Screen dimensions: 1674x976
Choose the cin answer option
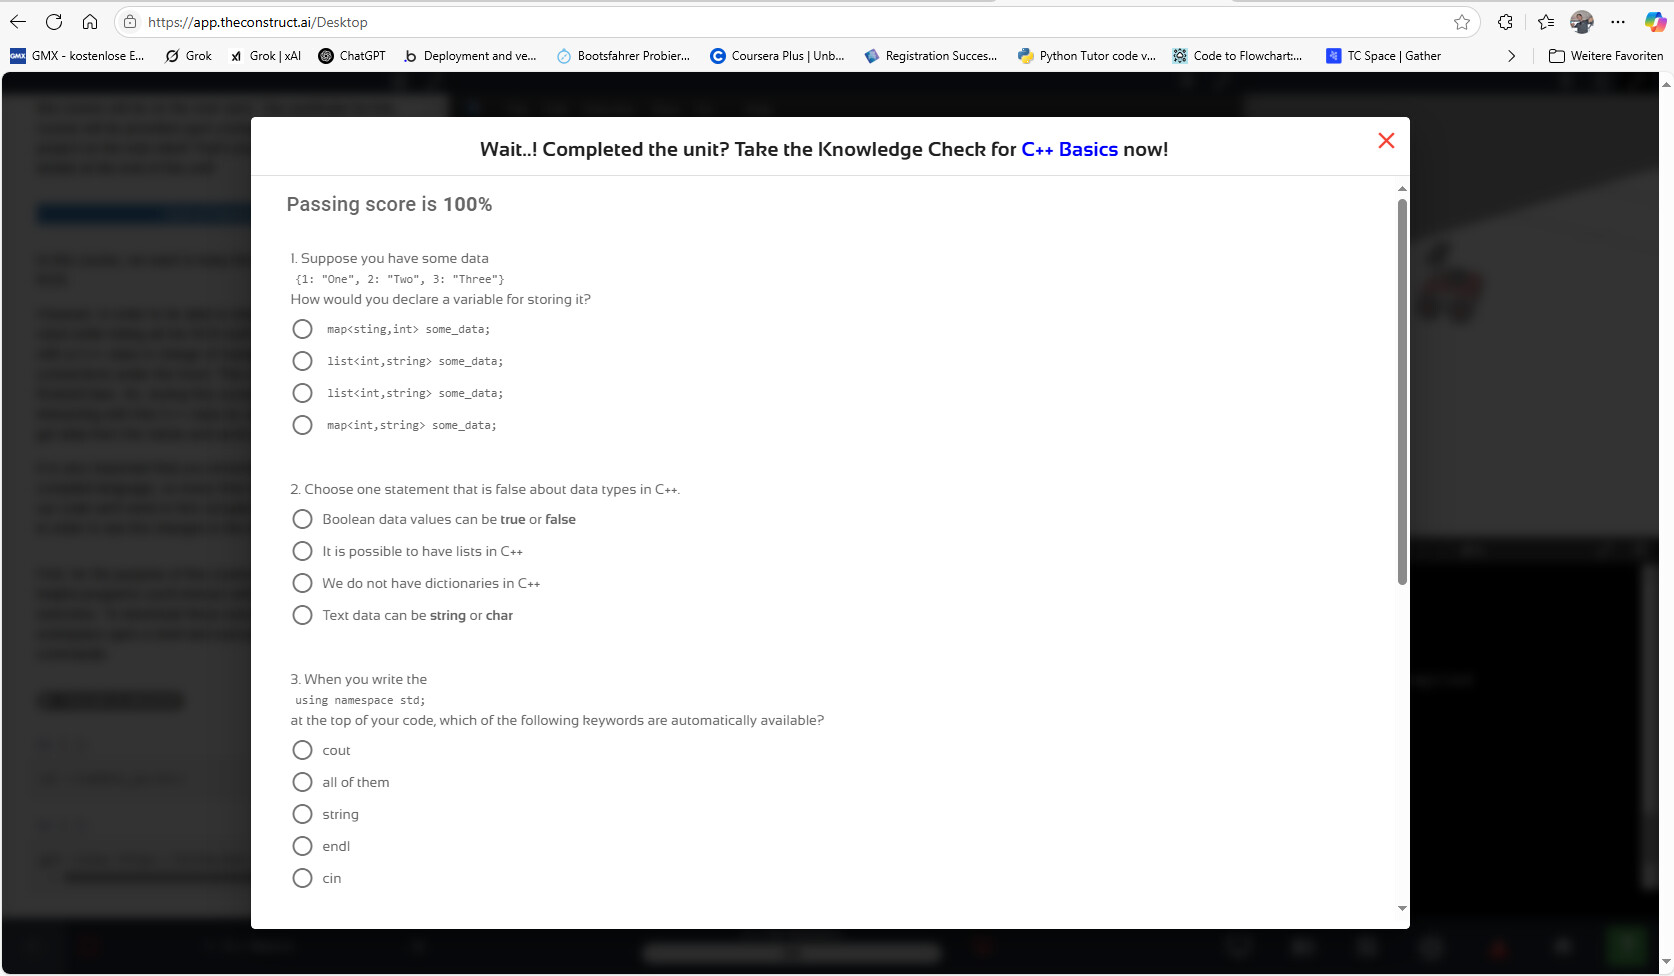(x=302, y=878)
